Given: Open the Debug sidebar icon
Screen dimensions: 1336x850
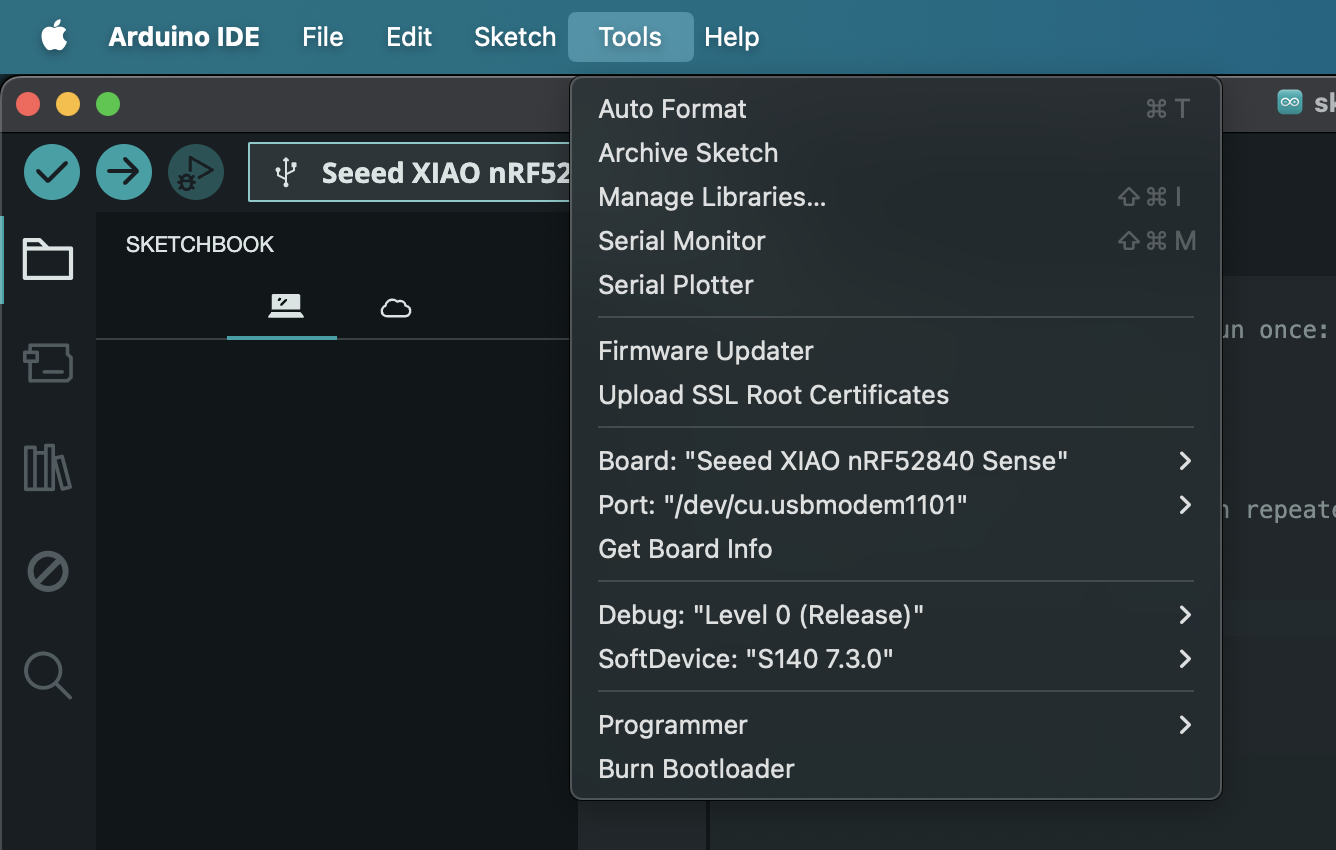Looking at the screenshot, I should 48,572.
